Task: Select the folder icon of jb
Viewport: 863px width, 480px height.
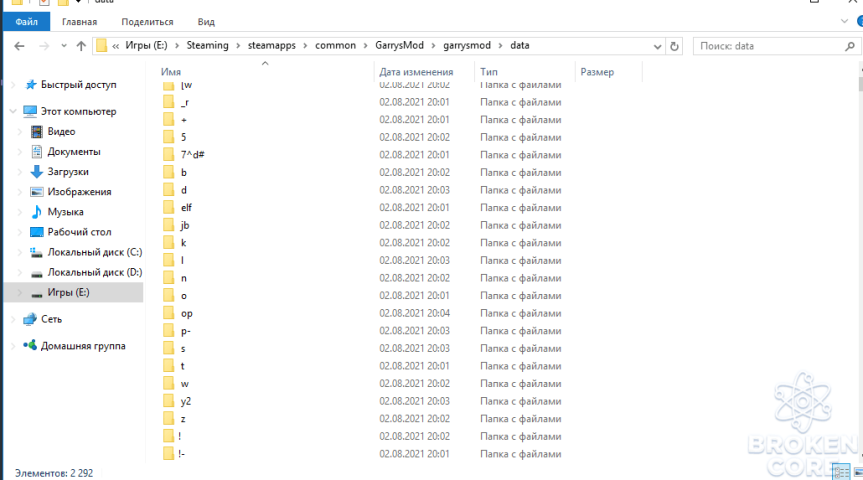Action: [168, 225]
